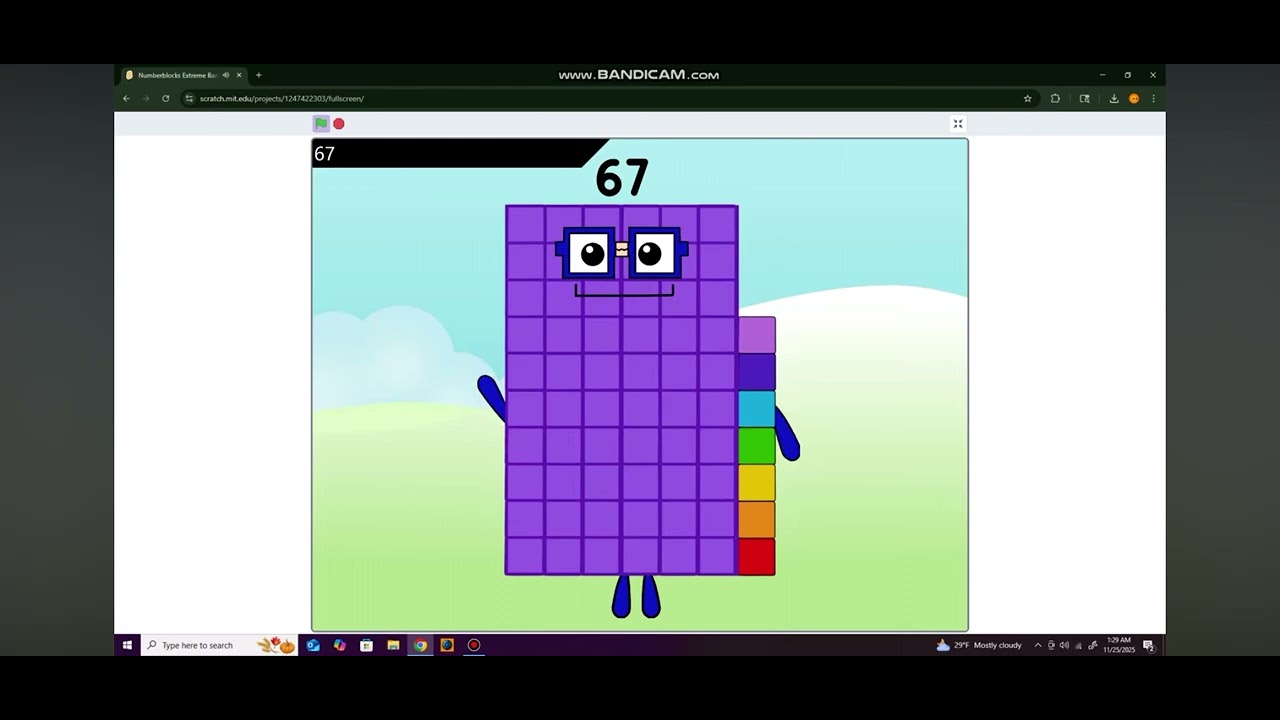Click the browser forward arrow

coord(146,98)
